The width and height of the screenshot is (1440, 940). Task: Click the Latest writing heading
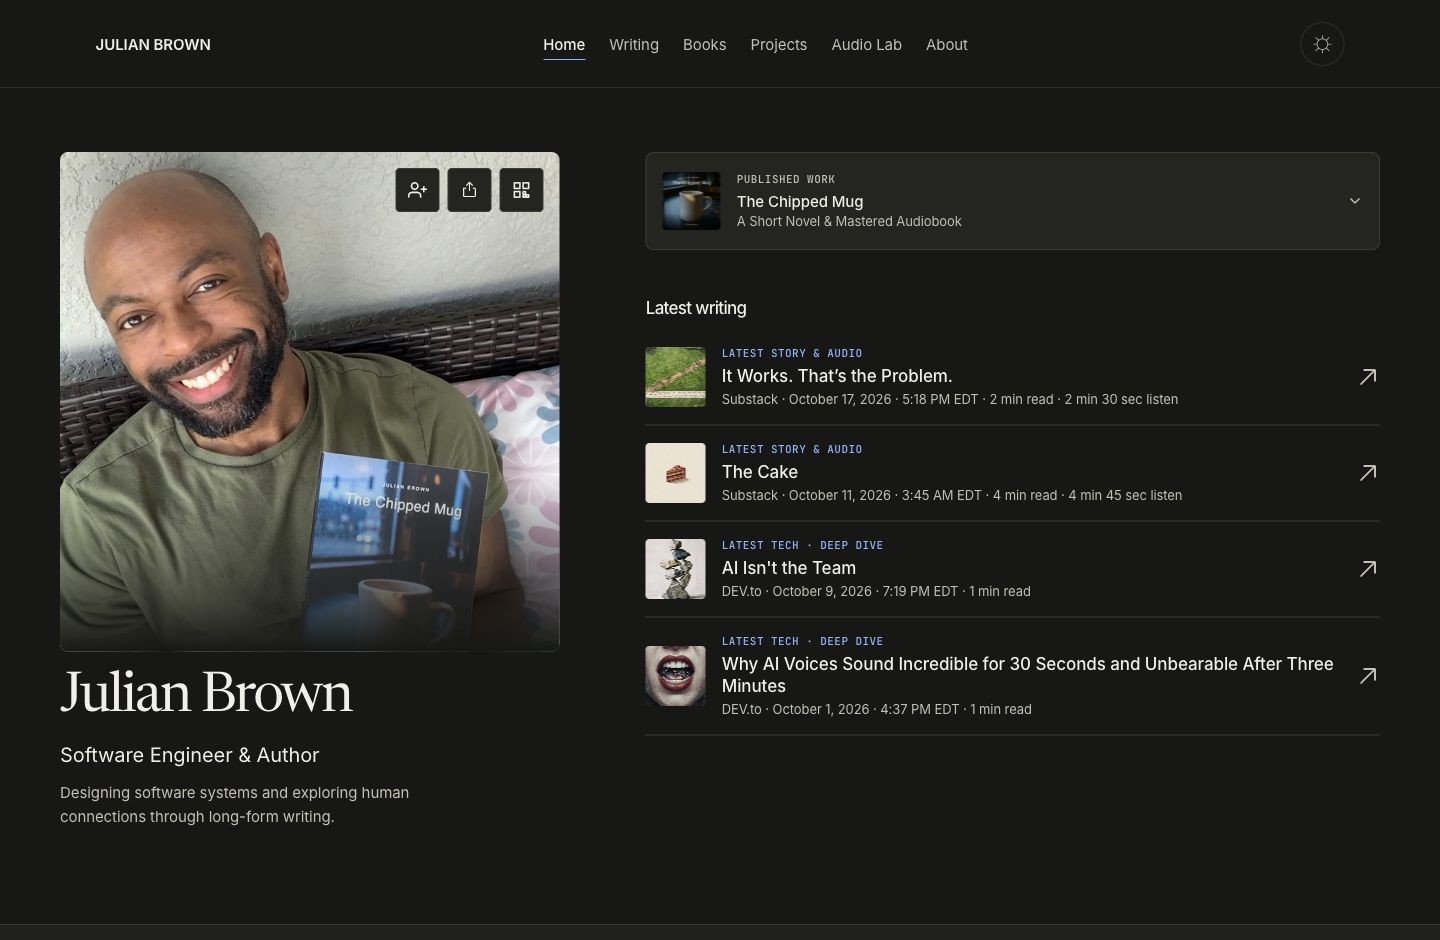(696, 308)
